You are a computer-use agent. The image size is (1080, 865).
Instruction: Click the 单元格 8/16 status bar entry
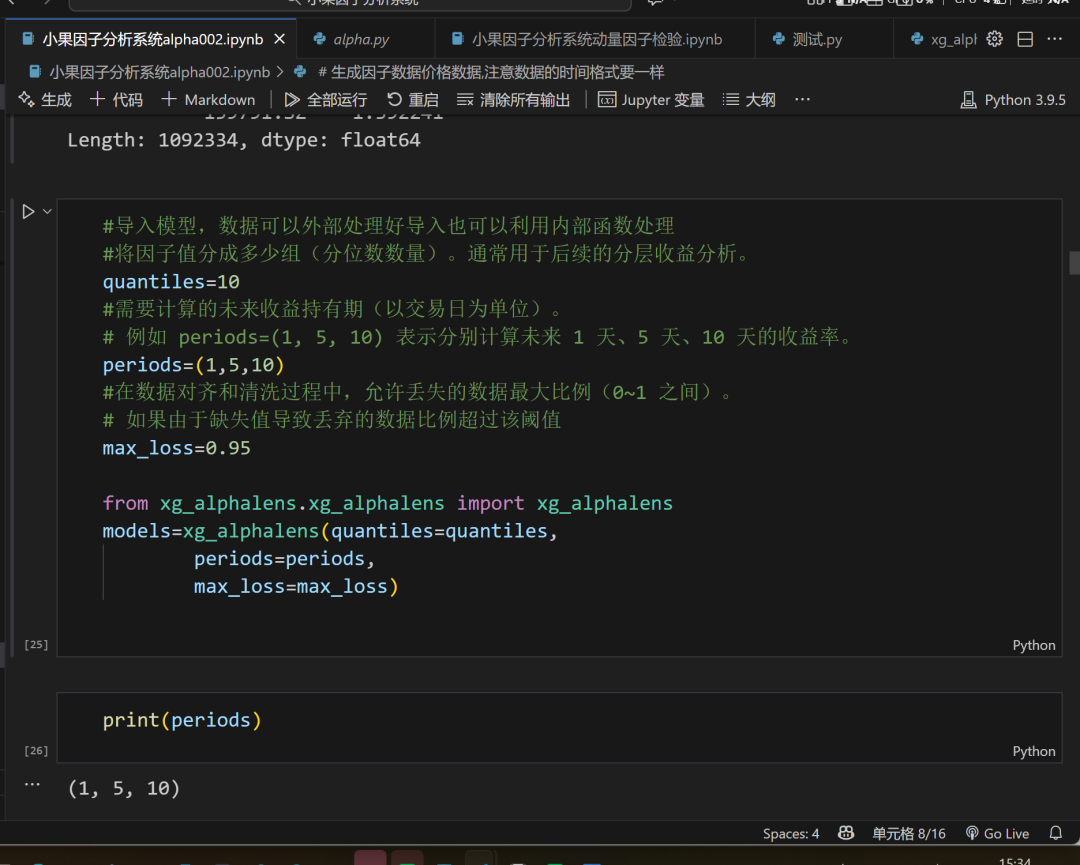point(908,834)
